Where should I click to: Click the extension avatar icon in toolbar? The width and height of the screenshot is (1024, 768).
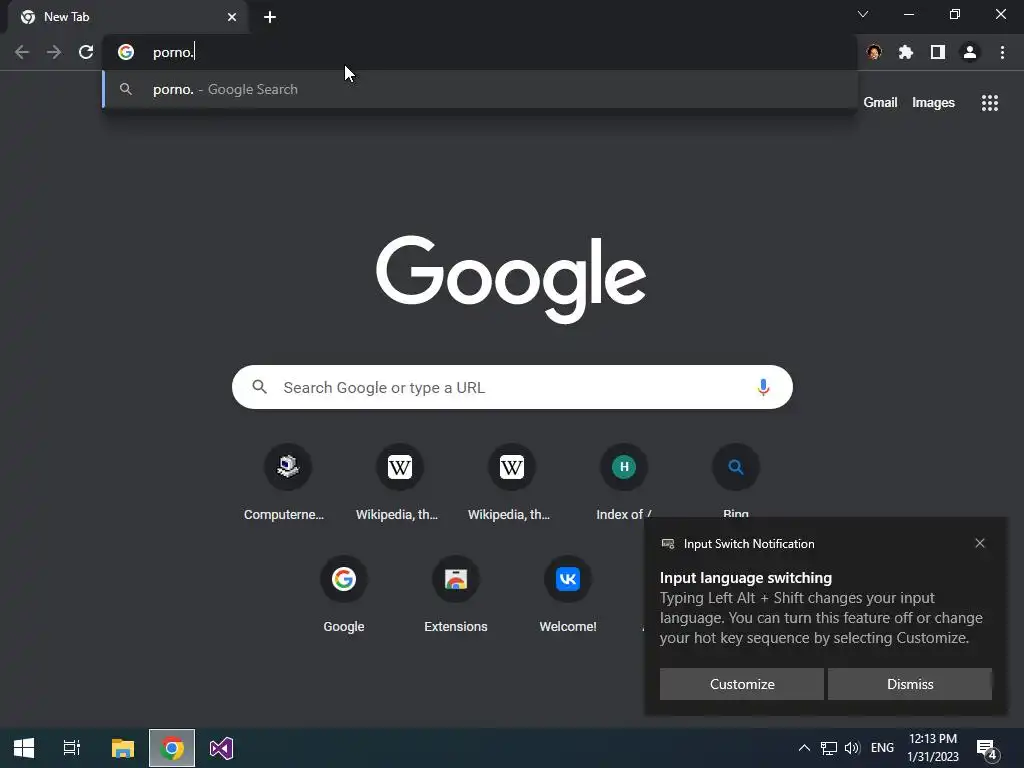point(874,52)
